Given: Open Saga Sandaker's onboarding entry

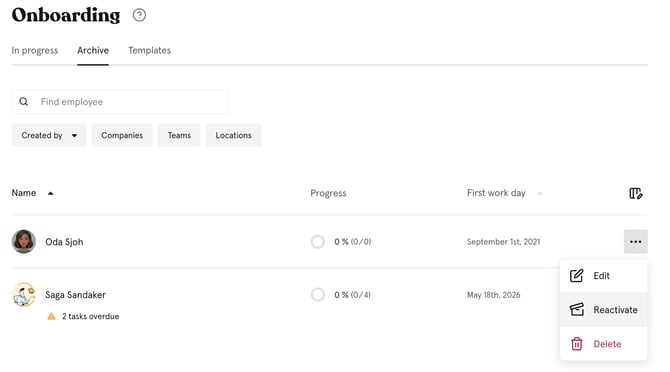Looking at the screenshot, I should tap(76, 295).
